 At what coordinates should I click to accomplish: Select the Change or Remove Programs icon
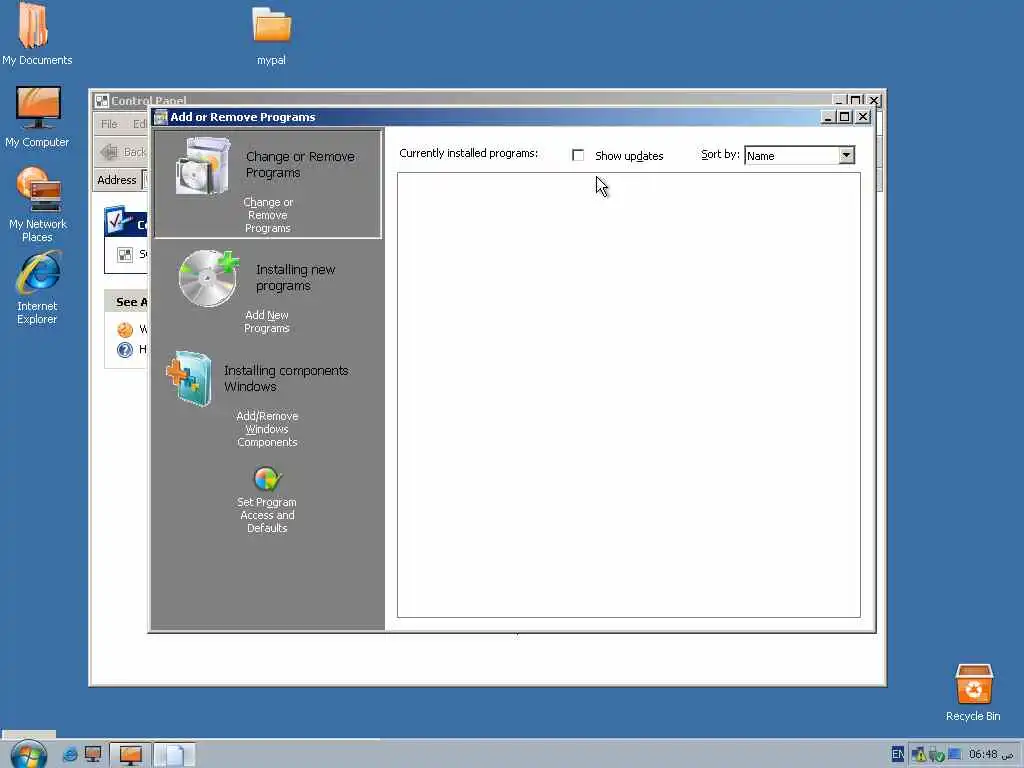coord(202,166)
